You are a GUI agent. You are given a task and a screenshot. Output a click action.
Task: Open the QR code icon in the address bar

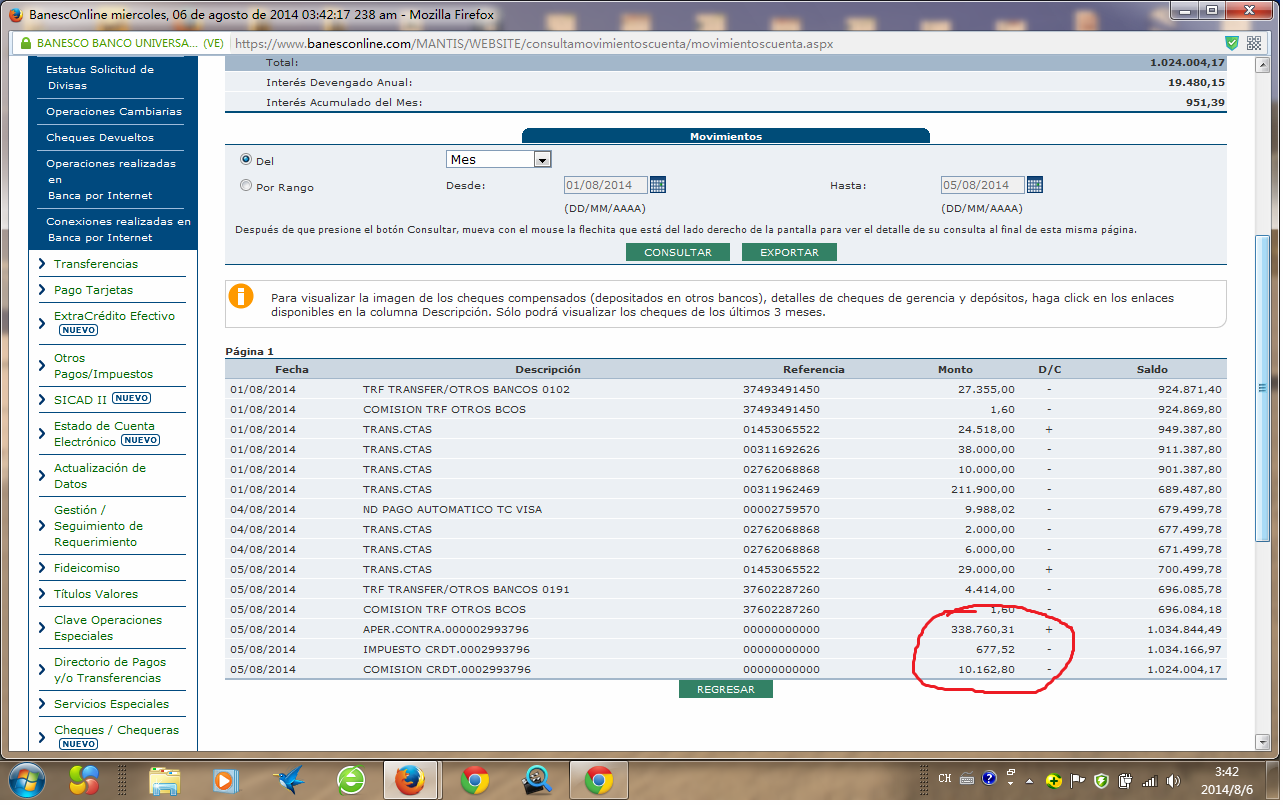tap(1254, 43)
